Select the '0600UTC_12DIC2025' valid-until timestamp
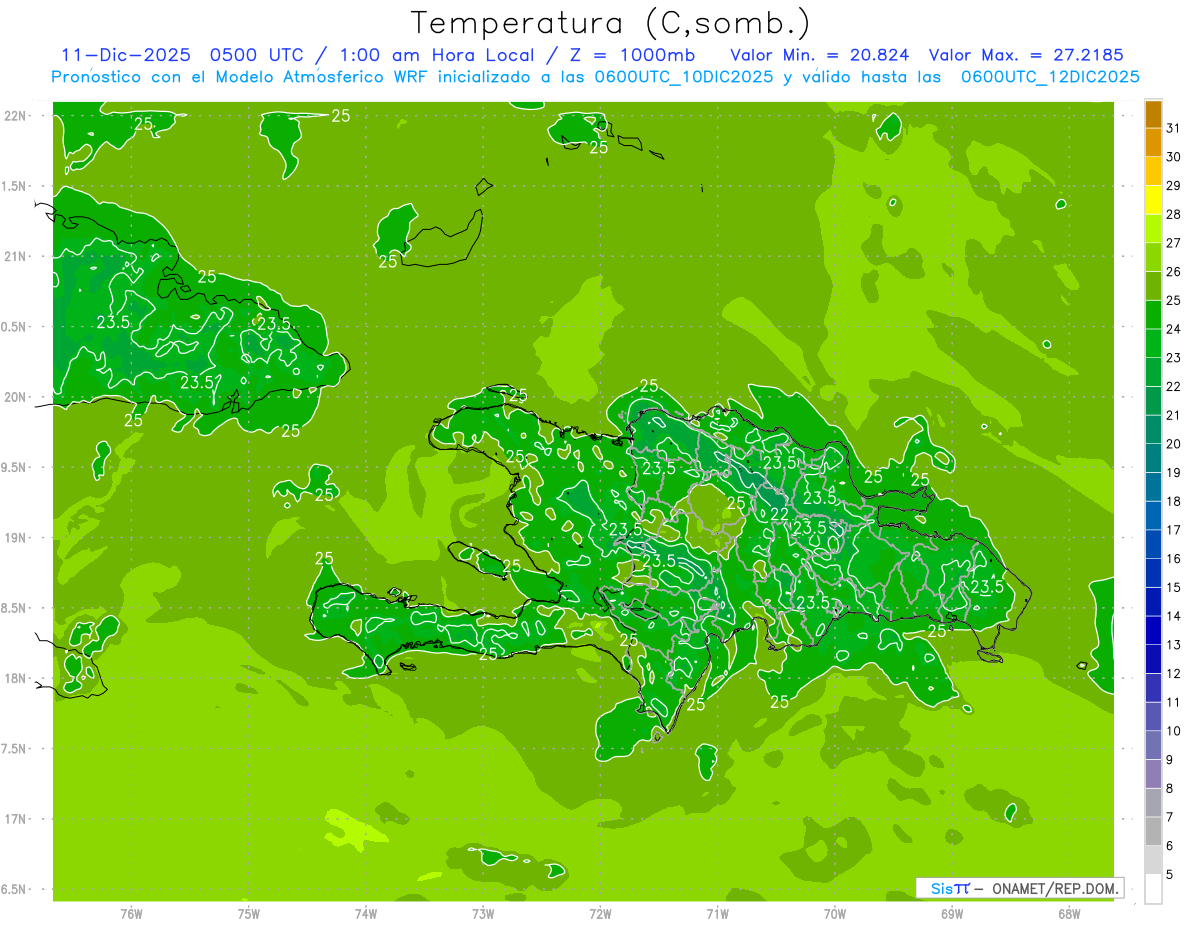This screenshot has width=1200, height=927. coord(1050,77)
